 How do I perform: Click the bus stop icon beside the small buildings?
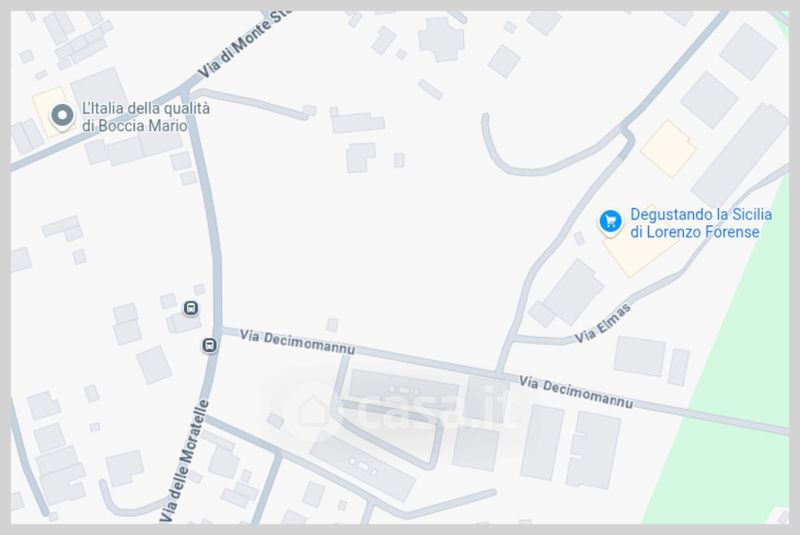point(191,308)
